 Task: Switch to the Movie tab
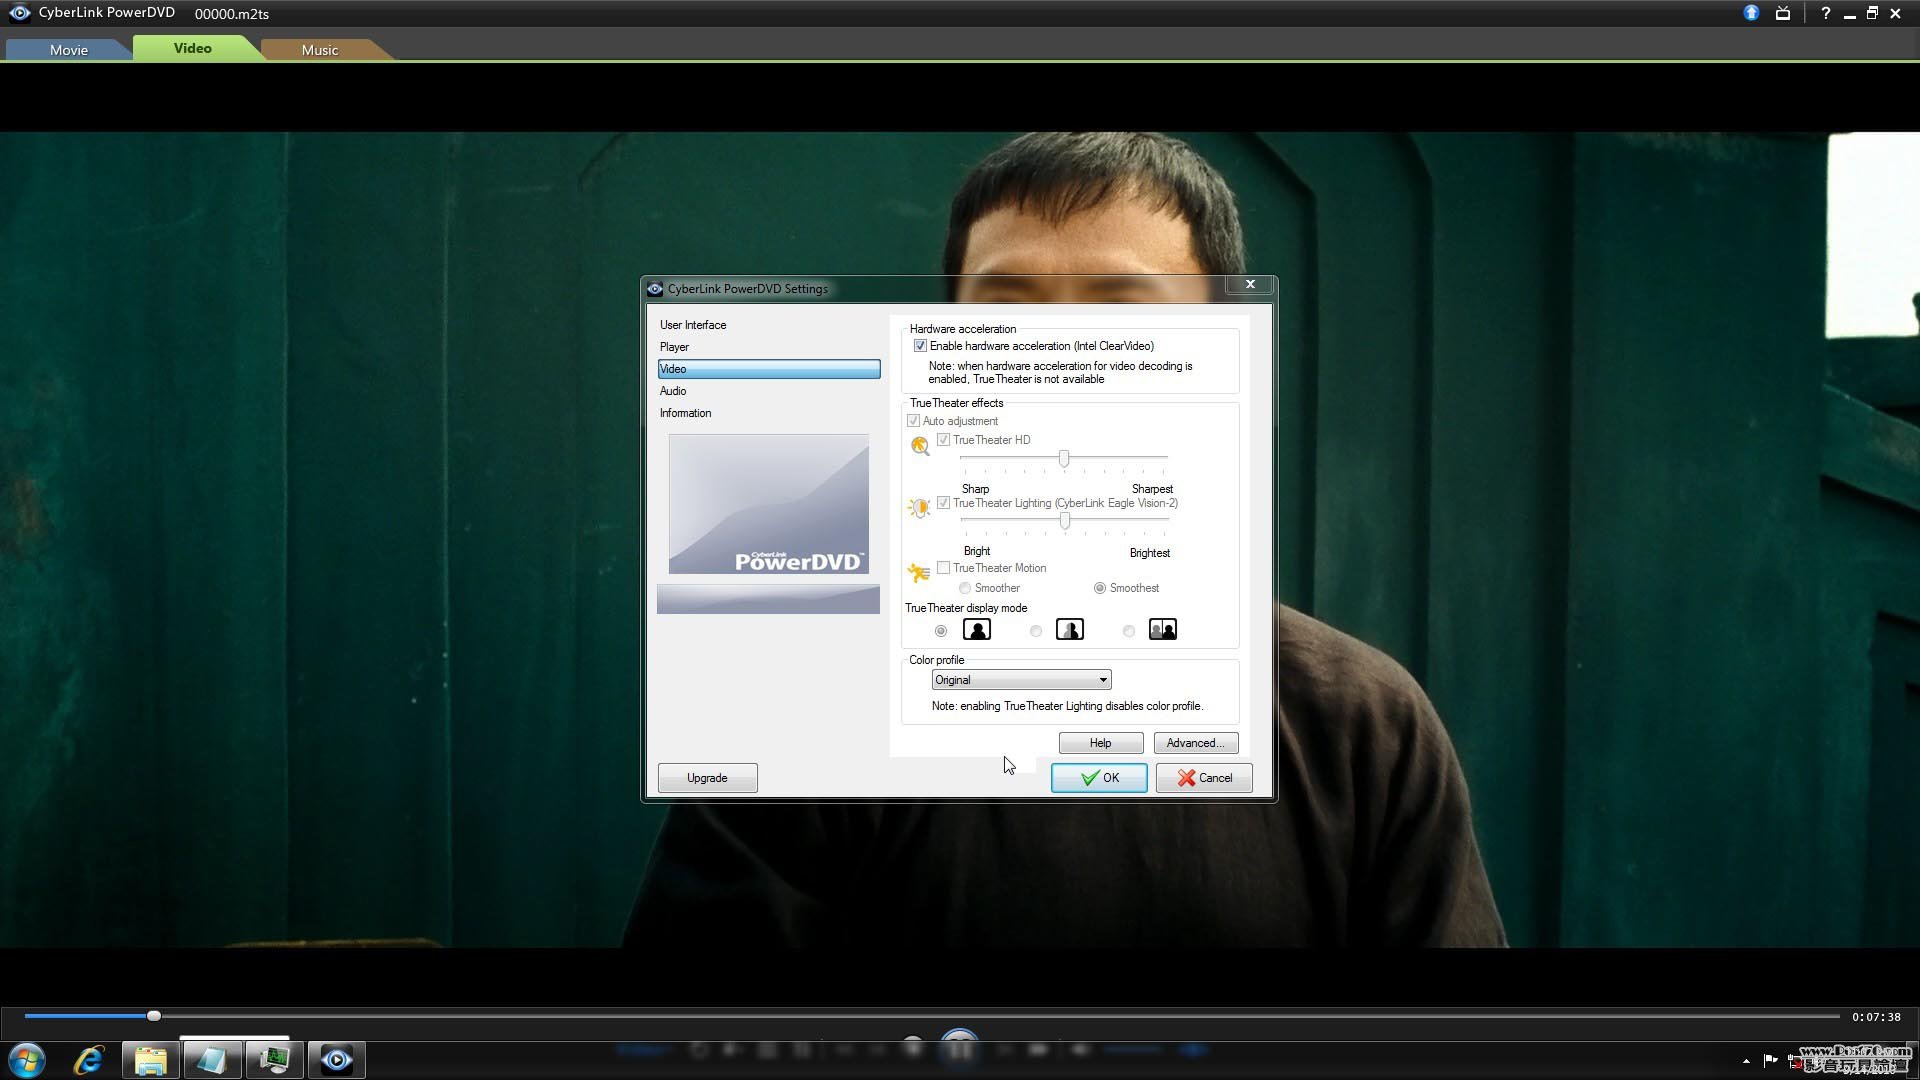point(68,49)
